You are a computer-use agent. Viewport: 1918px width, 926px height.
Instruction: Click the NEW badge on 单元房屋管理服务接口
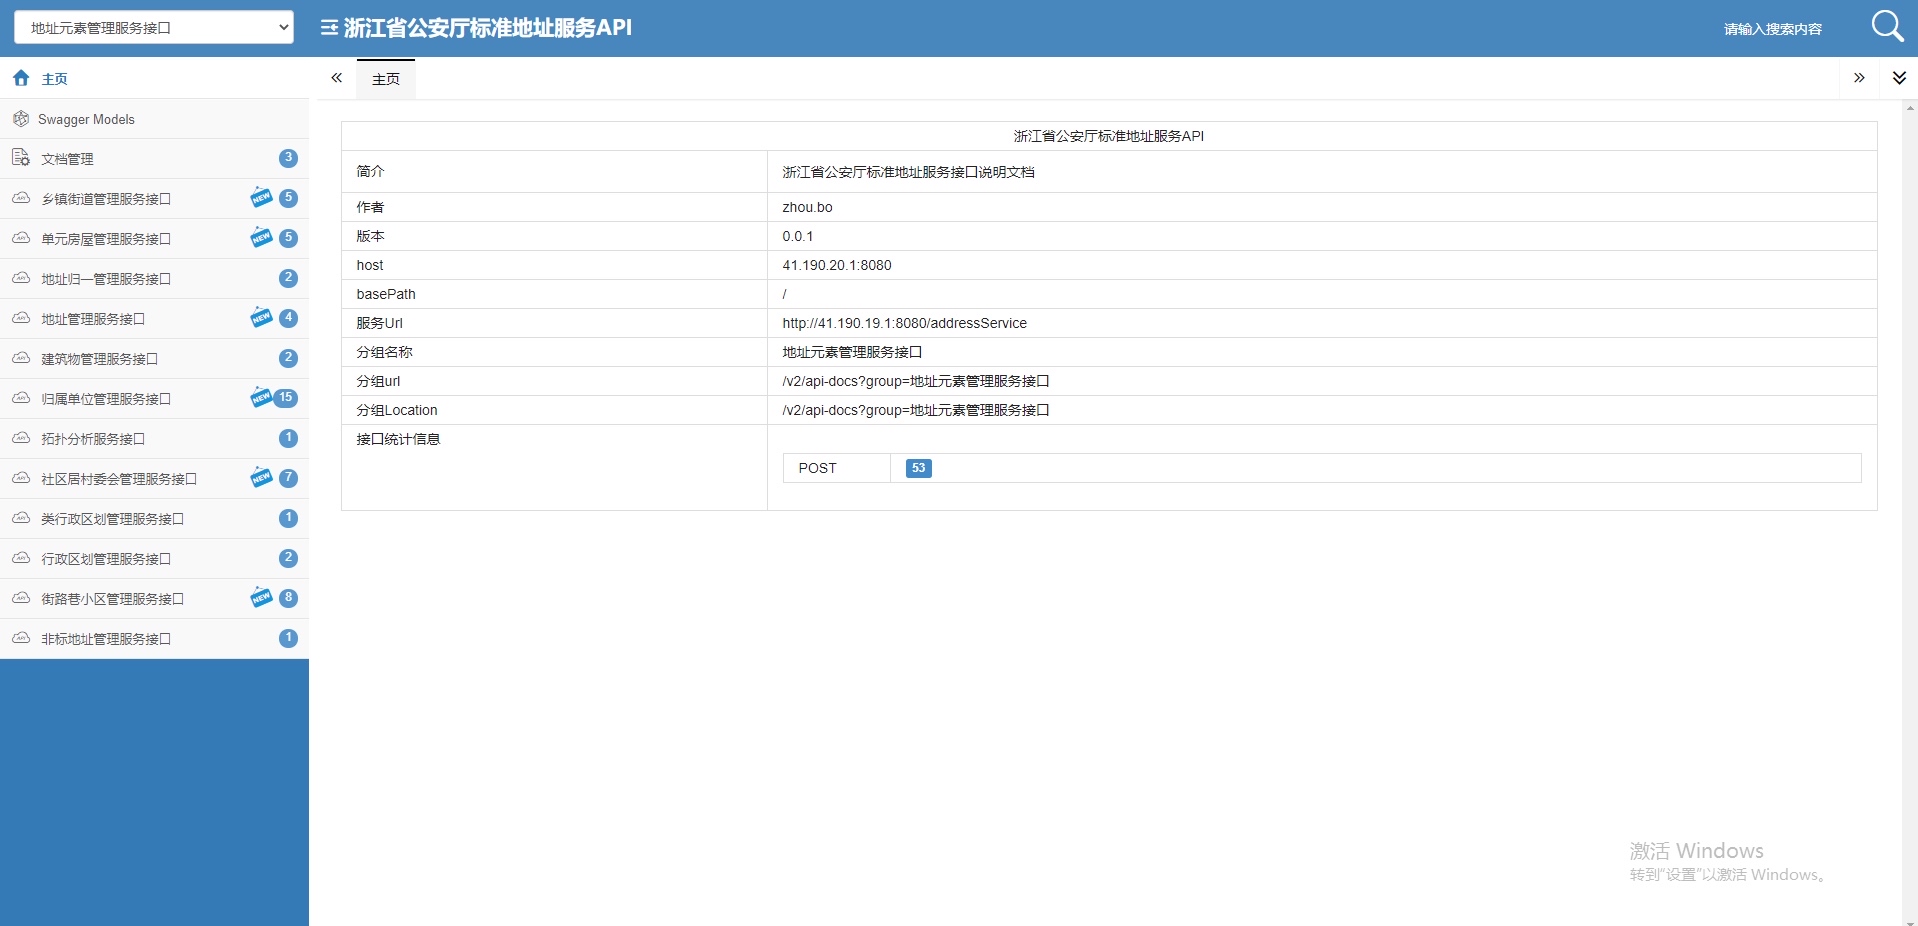(261, 237)
